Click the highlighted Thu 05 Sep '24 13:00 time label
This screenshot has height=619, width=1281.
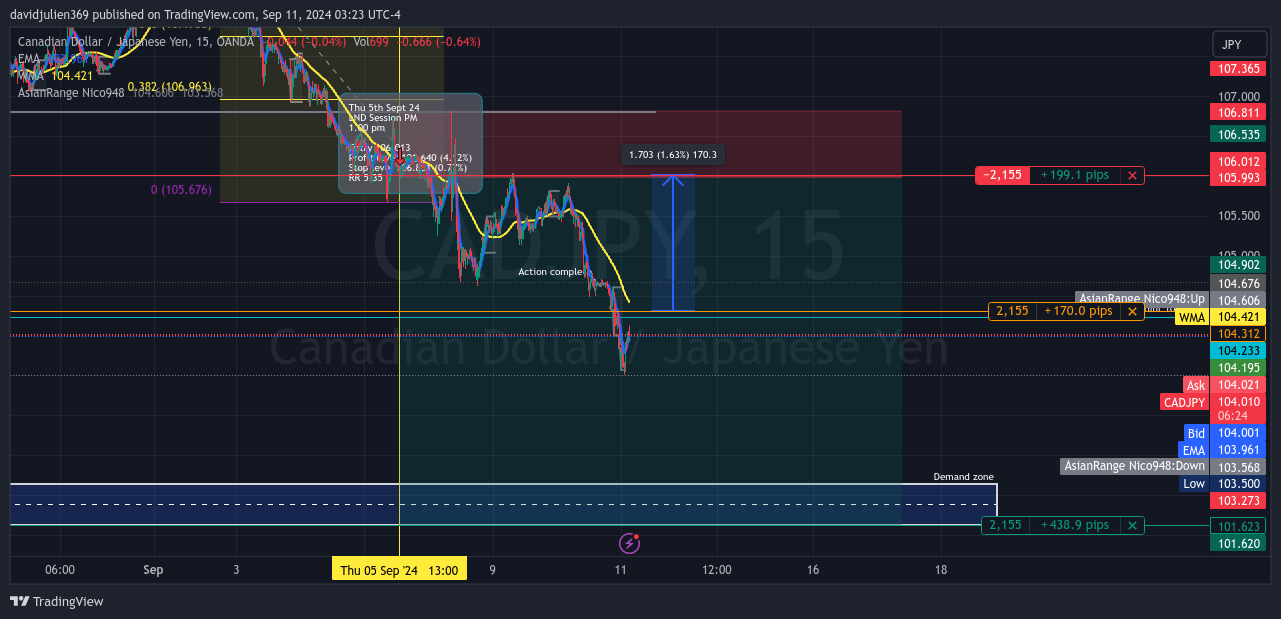coord(399,570)
